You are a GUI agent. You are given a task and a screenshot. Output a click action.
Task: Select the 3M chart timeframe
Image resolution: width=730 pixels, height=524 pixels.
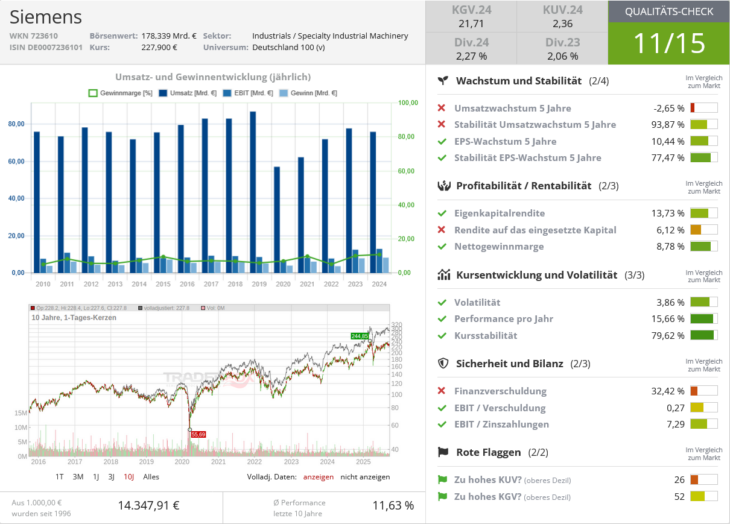click(x=78, y=477)
